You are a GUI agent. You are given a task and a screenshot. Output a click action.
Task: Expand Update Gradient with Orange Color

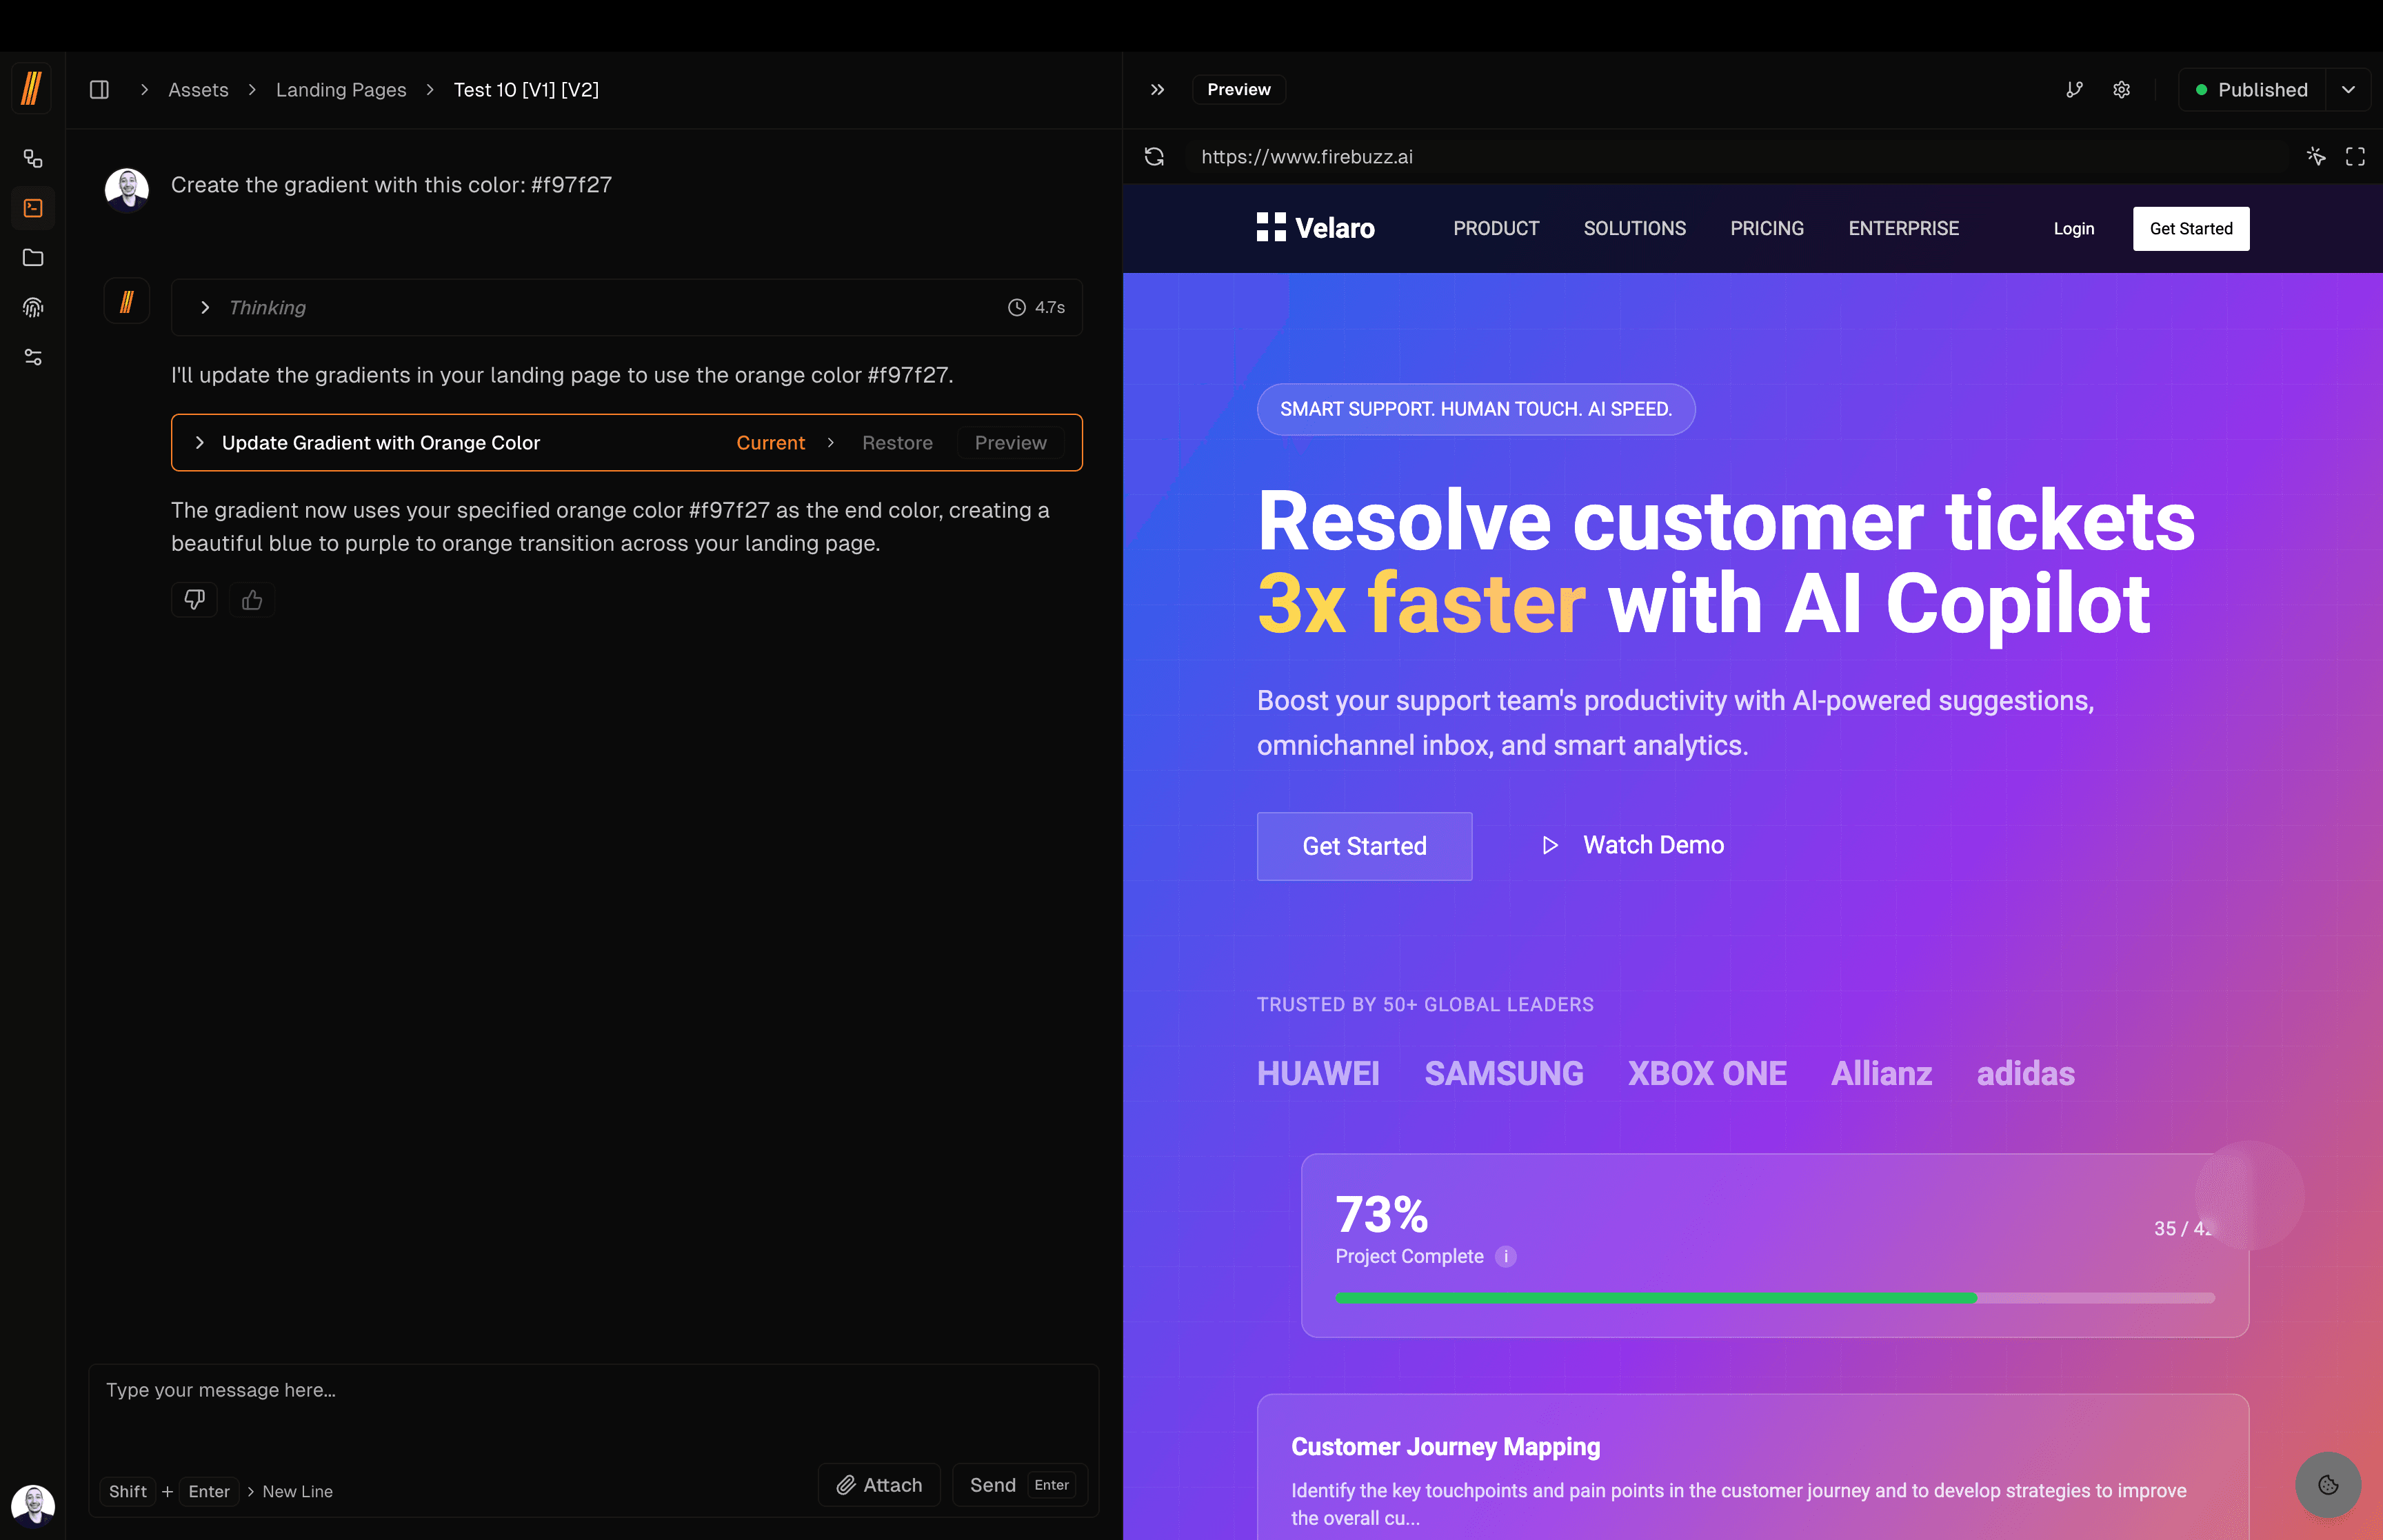click(x=200, y=443)
